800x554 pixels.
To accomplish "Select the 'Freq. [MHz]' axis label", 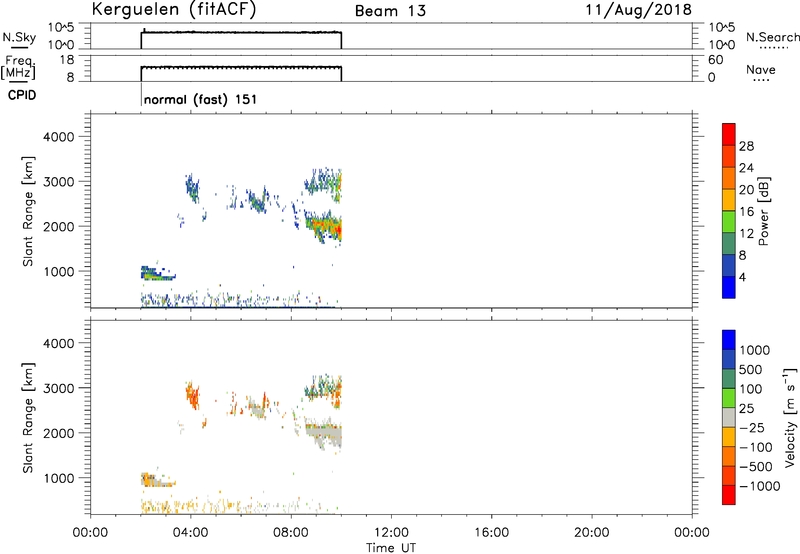I will point(19,67).
